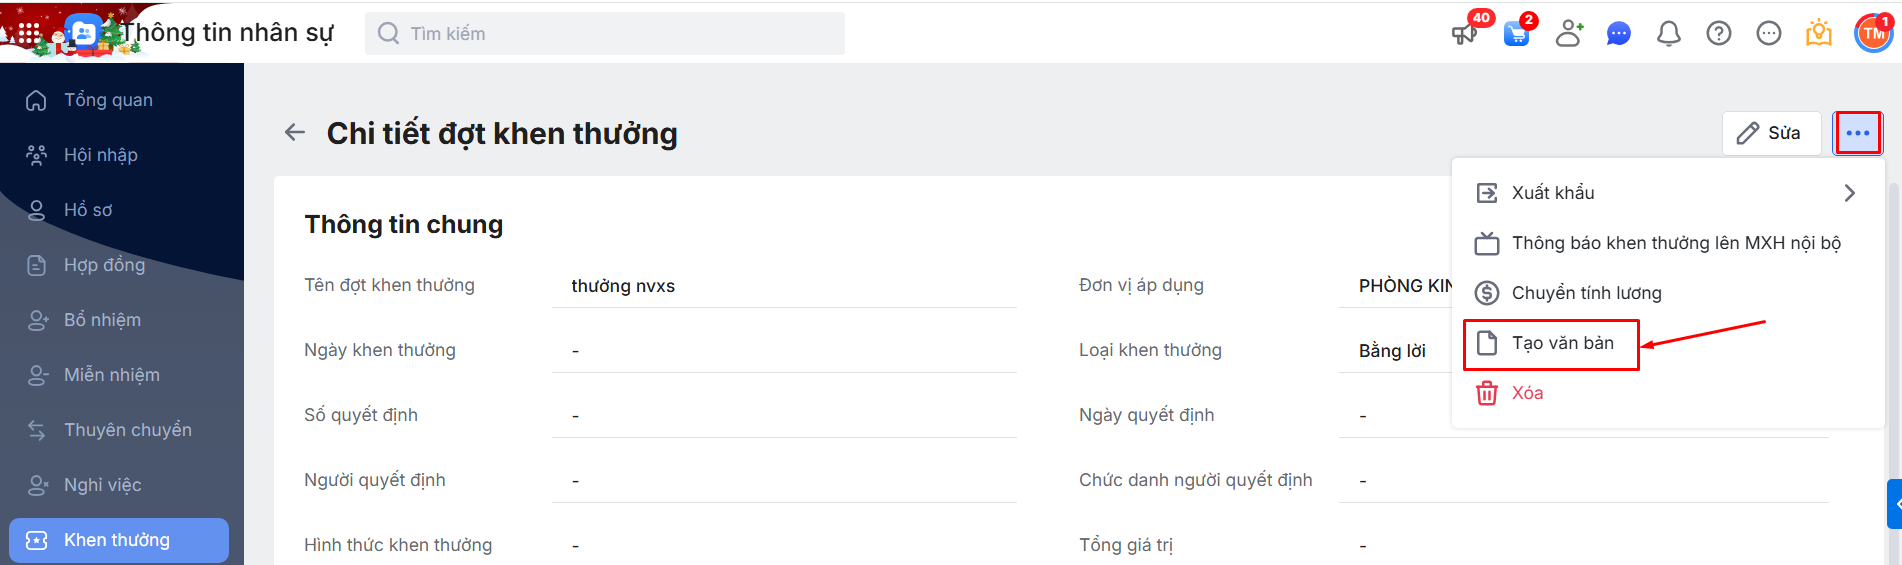Click the HR app logo icon
Image resolution: width=1902 pixels, height=565 pixels.
pyautogui.click(x=83, y=34)
